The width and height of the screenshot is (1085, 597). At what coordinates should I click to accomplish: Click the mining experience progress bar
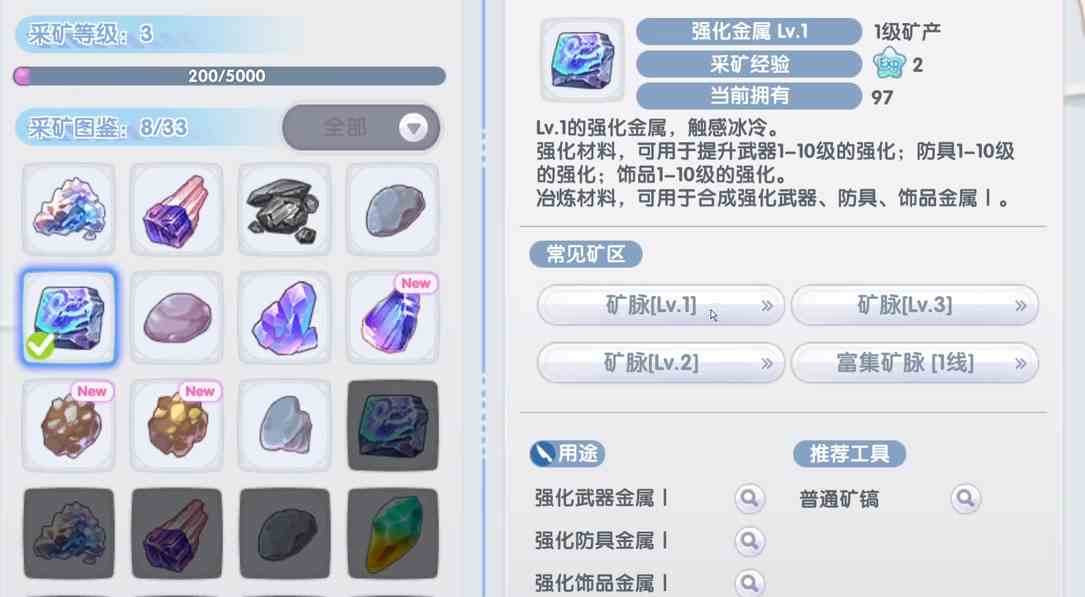coord(229,75)
